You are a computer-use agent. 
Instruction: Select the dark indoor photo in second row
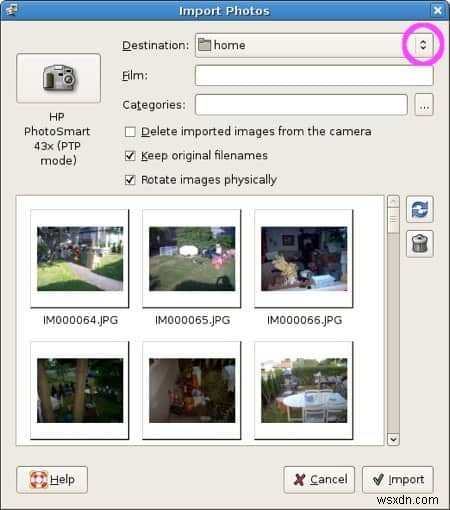(x=192, y=390)
